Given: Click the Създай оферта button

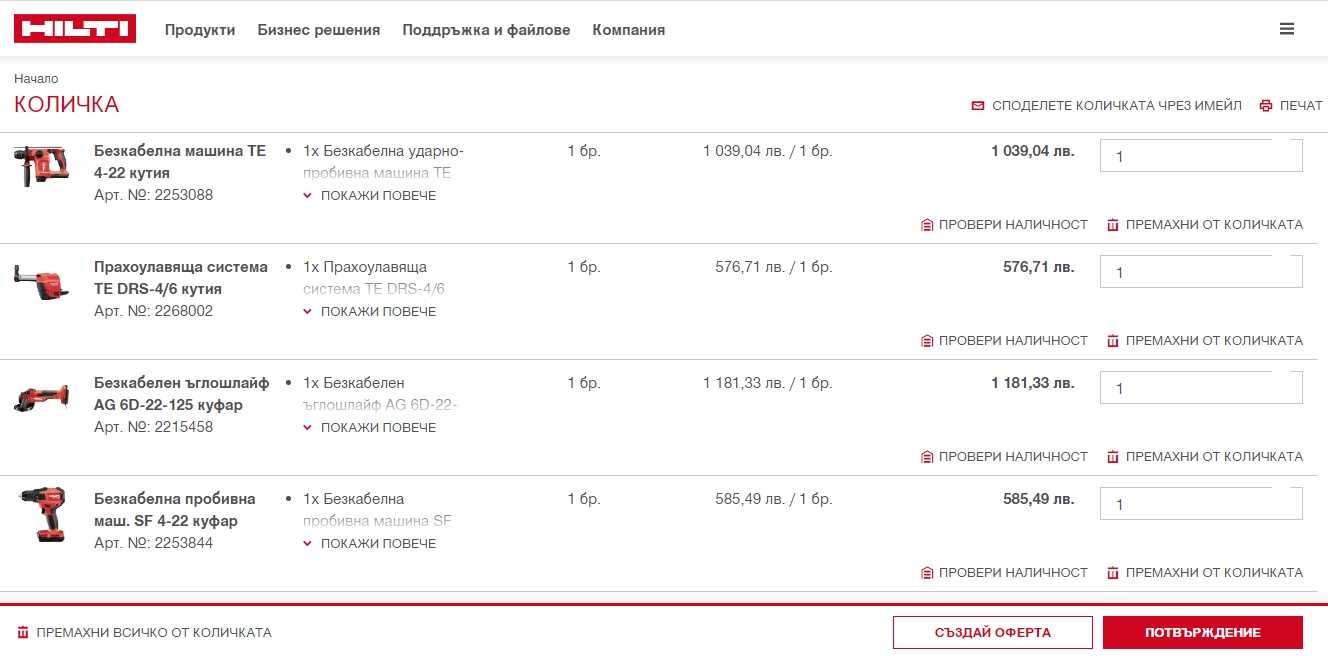Looking at the screenshot, I should pos(993,633).
